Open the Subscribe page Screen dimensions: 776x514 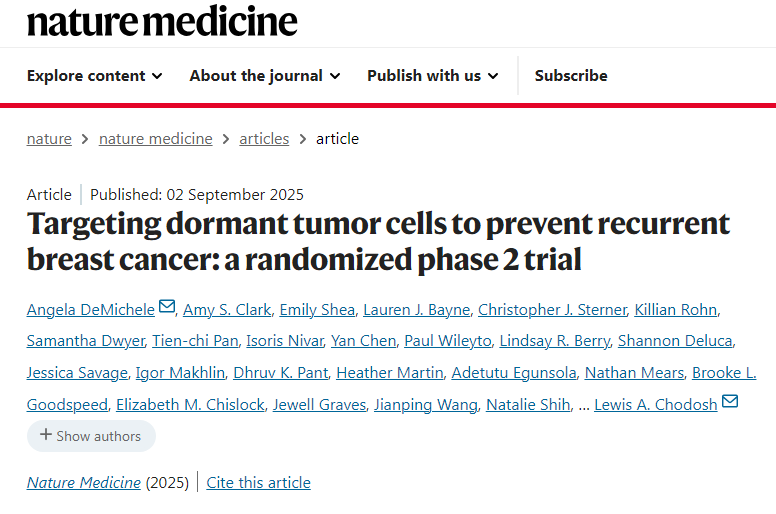571,76
